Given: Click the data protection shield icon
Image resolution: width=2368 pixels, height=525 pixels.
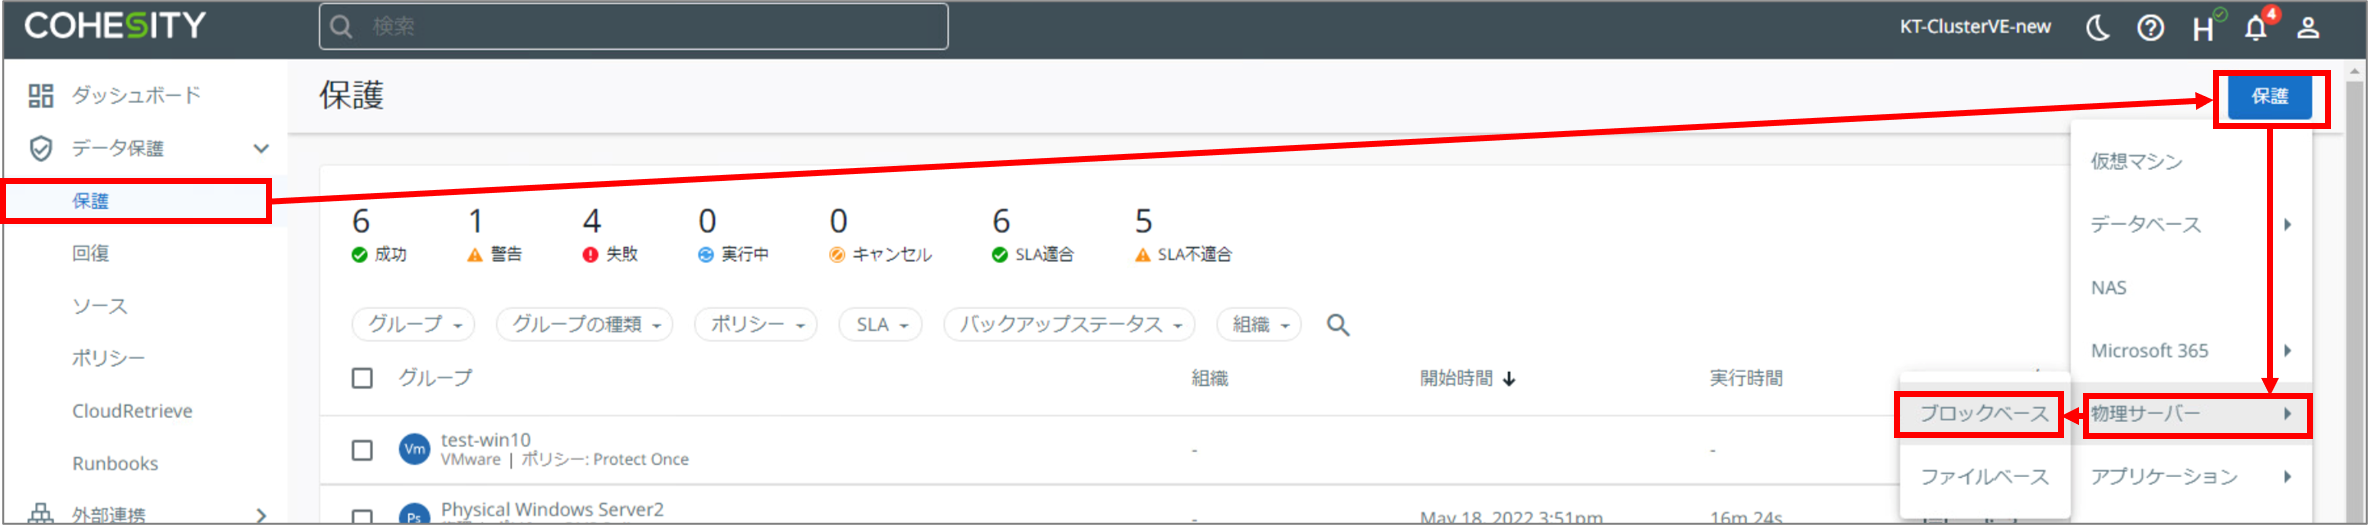Looking at the screenshot, I should (x=41, y=148).
